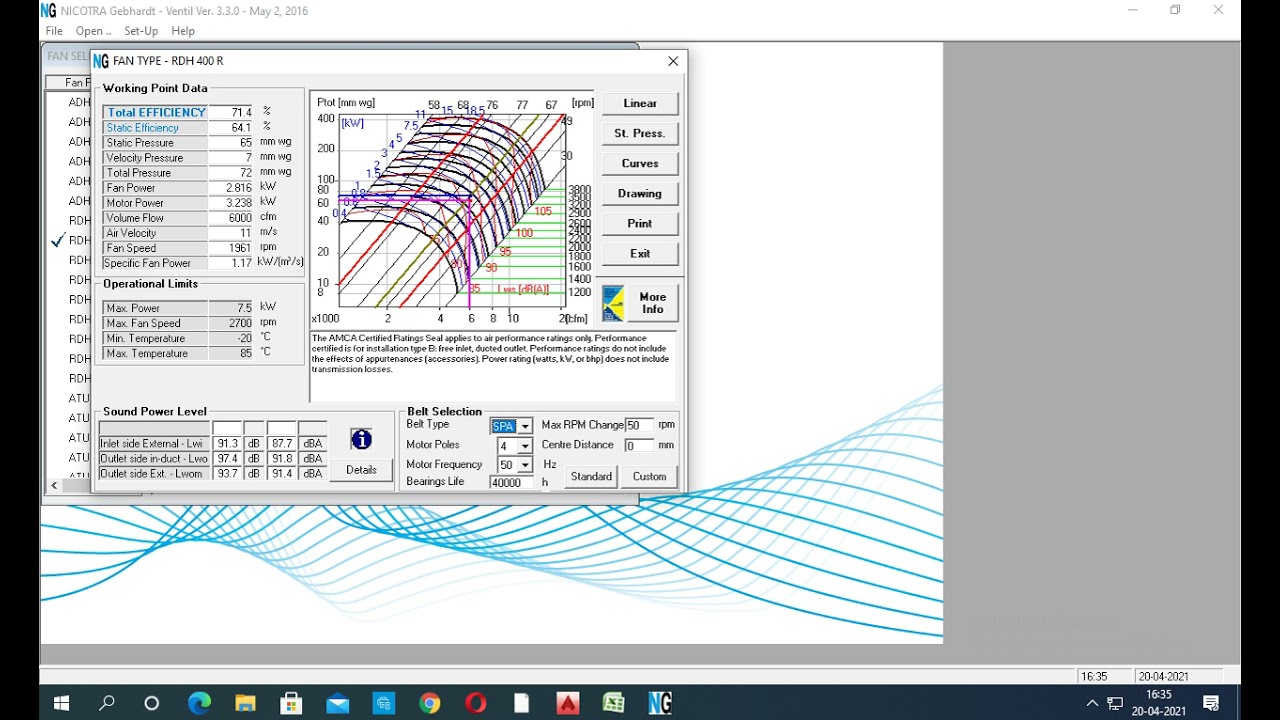The image size is (1280, 720).
Task: Click the Volume Flow value 6000
Action: pos(232,218)
